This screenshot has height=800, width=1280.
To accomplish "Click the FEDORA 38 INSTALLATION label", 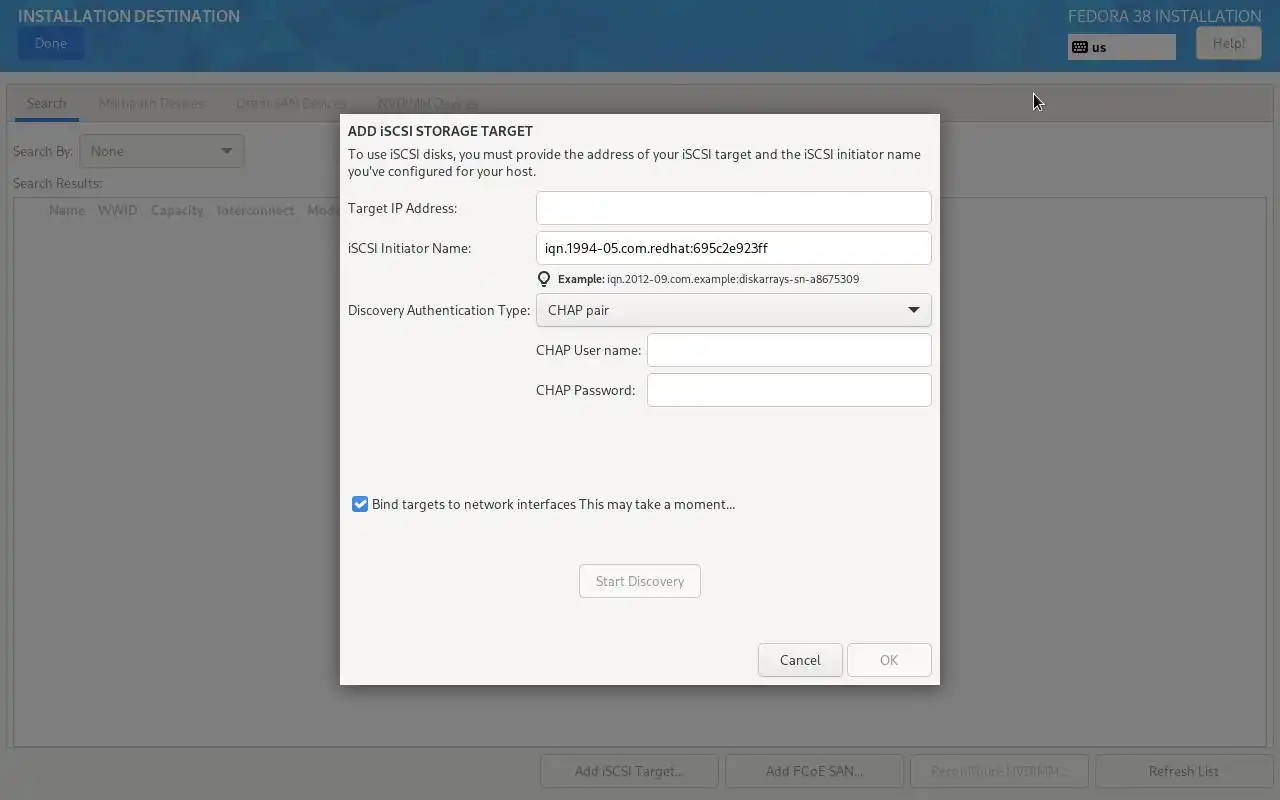I will coord(1165,16).
